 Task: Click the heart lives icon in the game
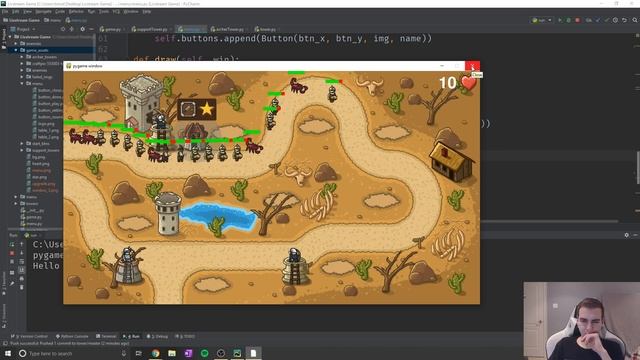[x=469, y=83]
